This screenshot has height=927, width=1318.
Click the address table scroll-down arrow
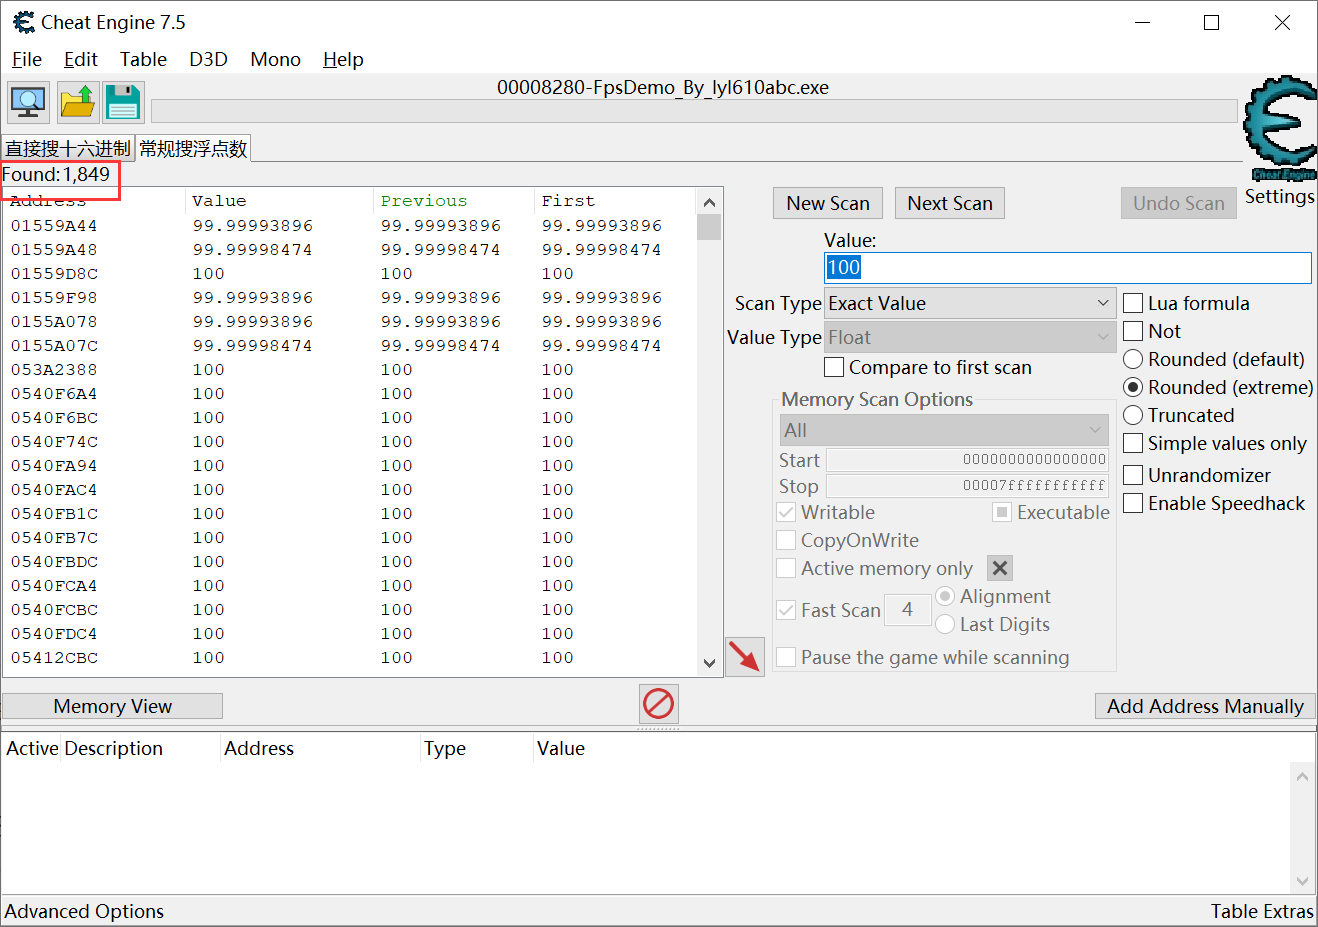1302,881
